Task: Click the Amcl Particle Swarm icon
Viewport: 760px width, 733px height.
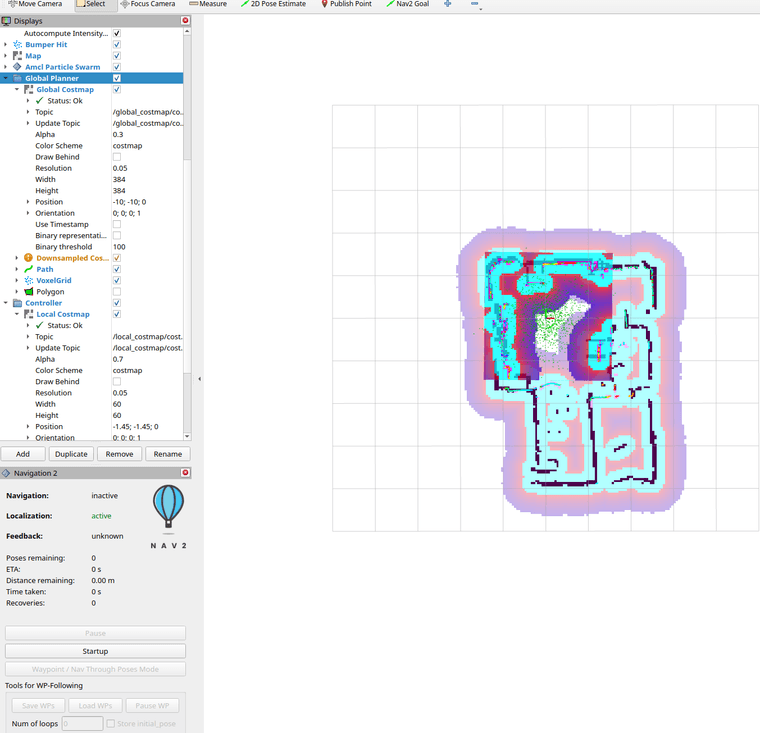Action: pos(17,67)
